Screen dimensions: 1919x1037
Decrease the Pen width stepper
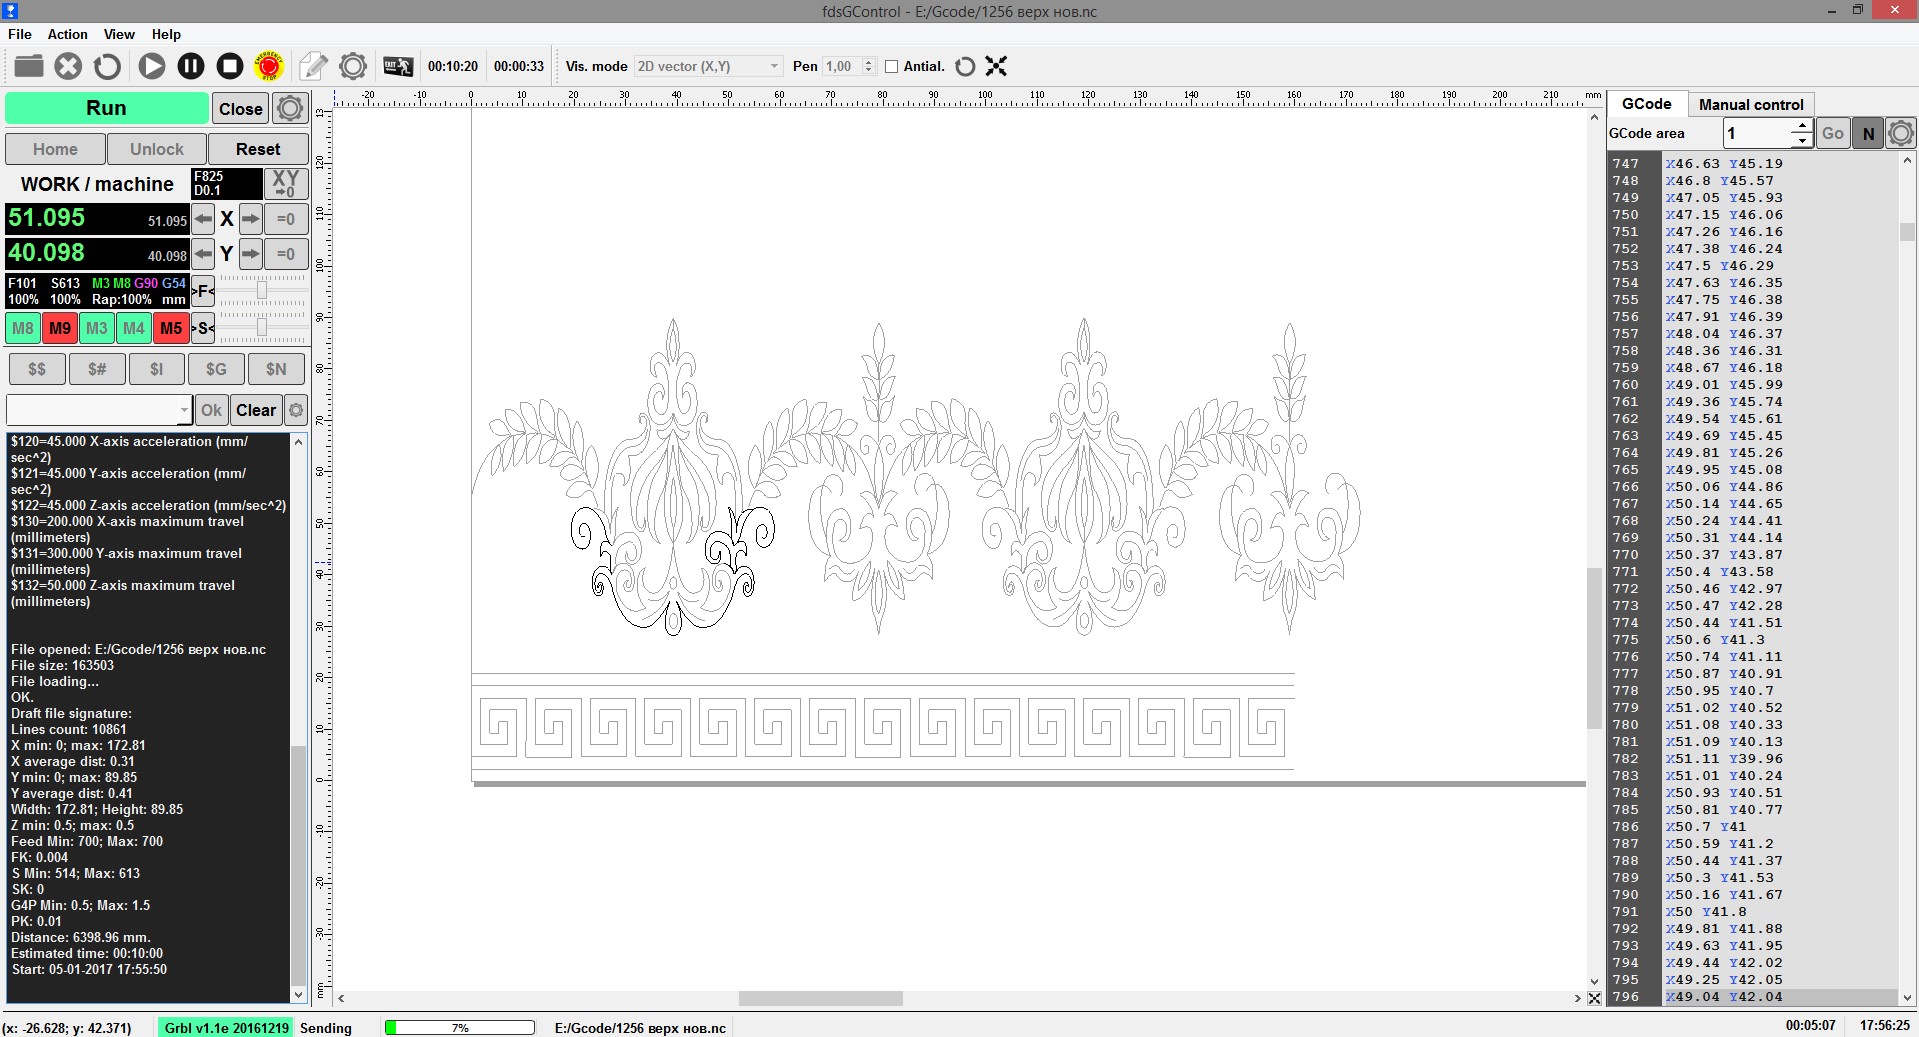tap(868, 71)
